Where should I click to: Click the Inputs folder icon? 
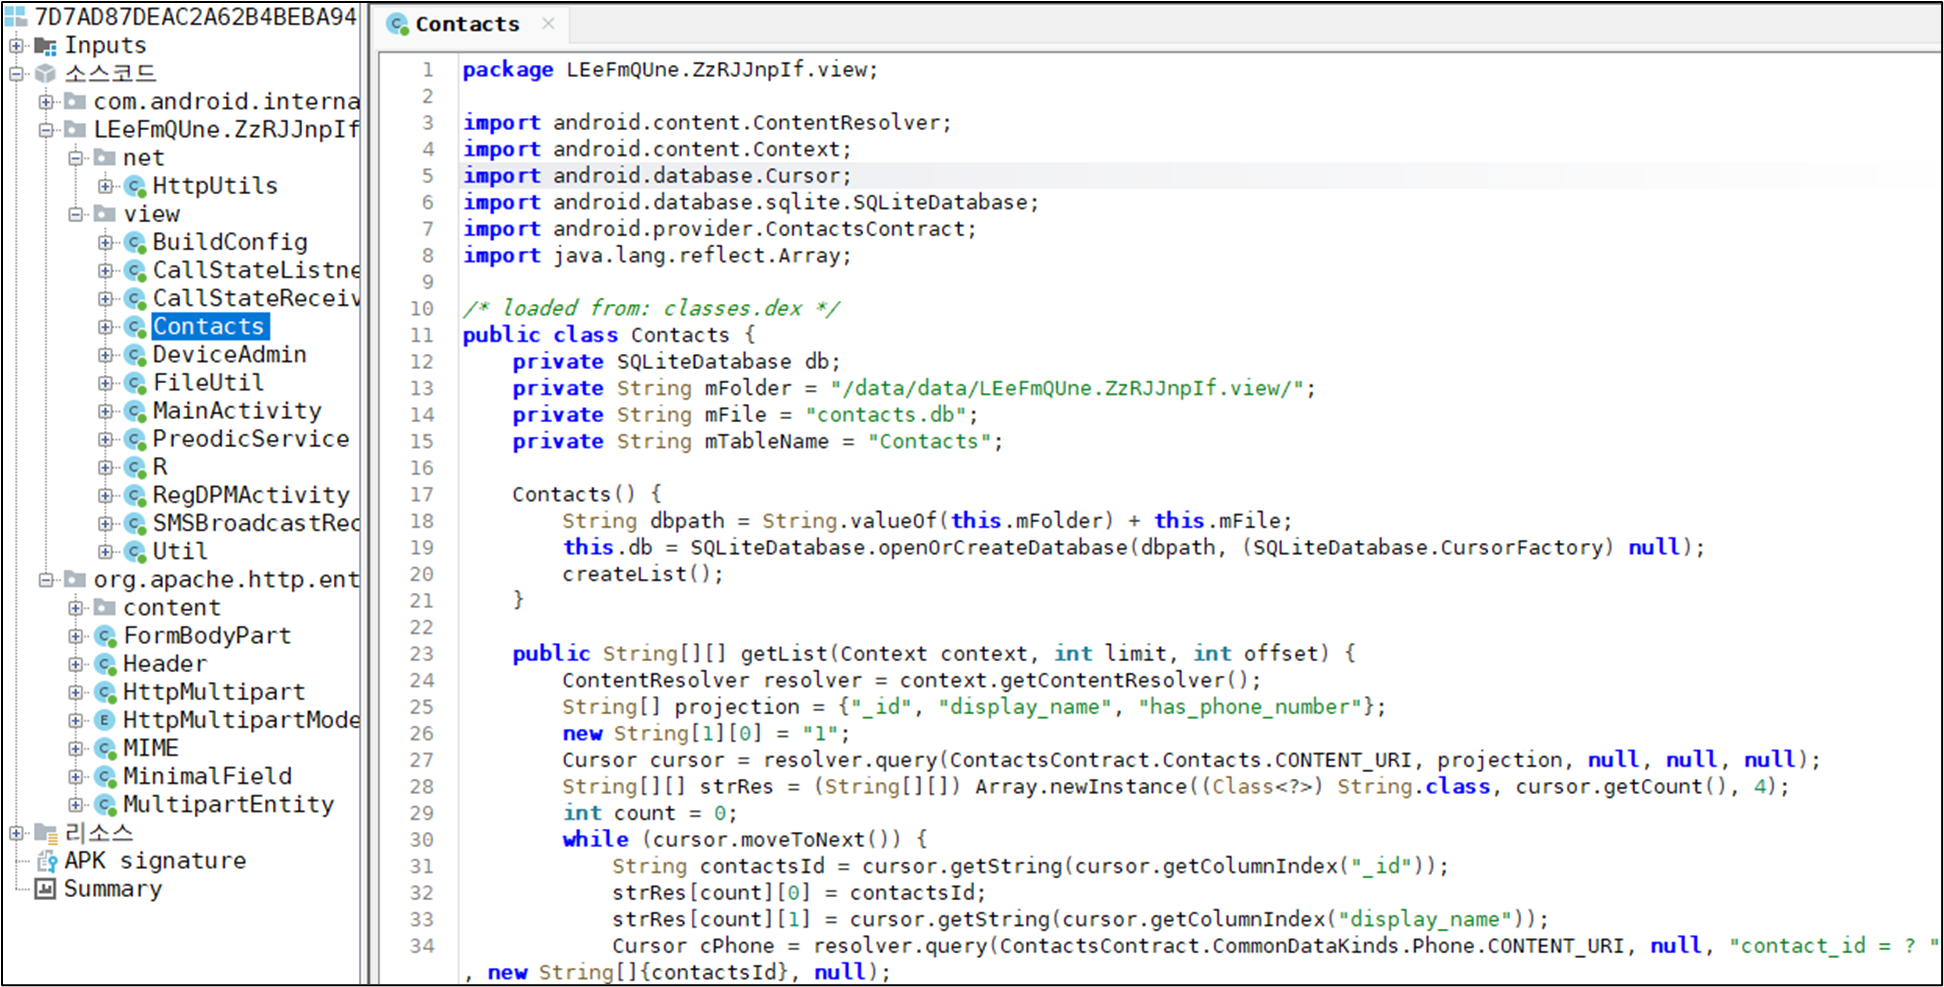click(46, 46)
